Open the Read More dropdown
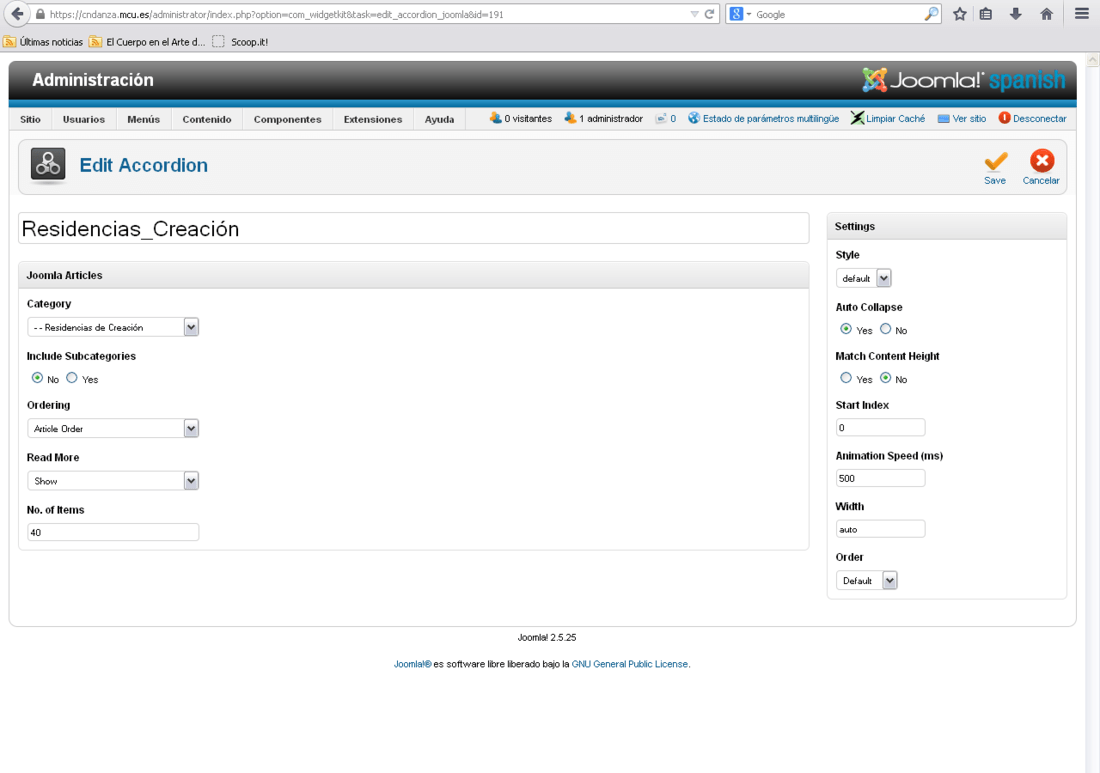 click(113, 480)
